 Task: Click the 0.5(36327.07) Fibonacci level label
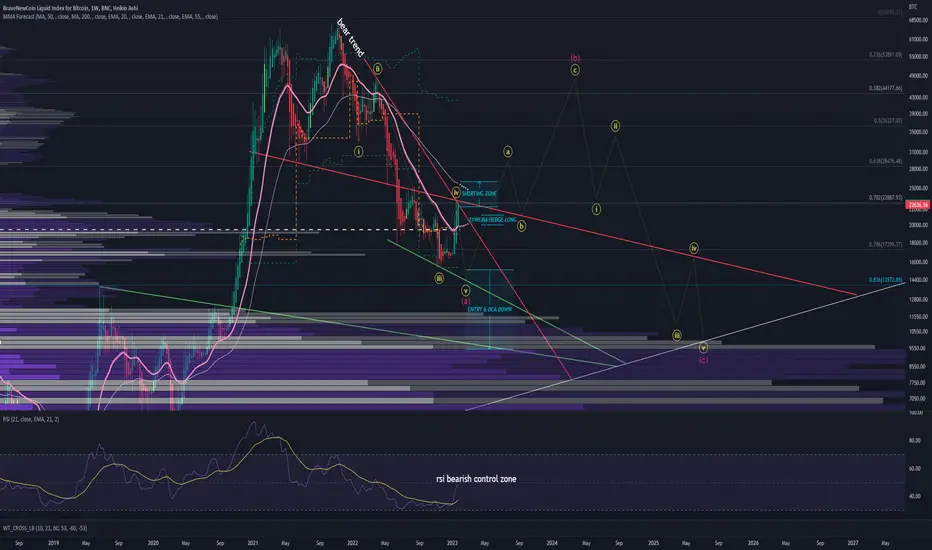(x=888, y=121)
